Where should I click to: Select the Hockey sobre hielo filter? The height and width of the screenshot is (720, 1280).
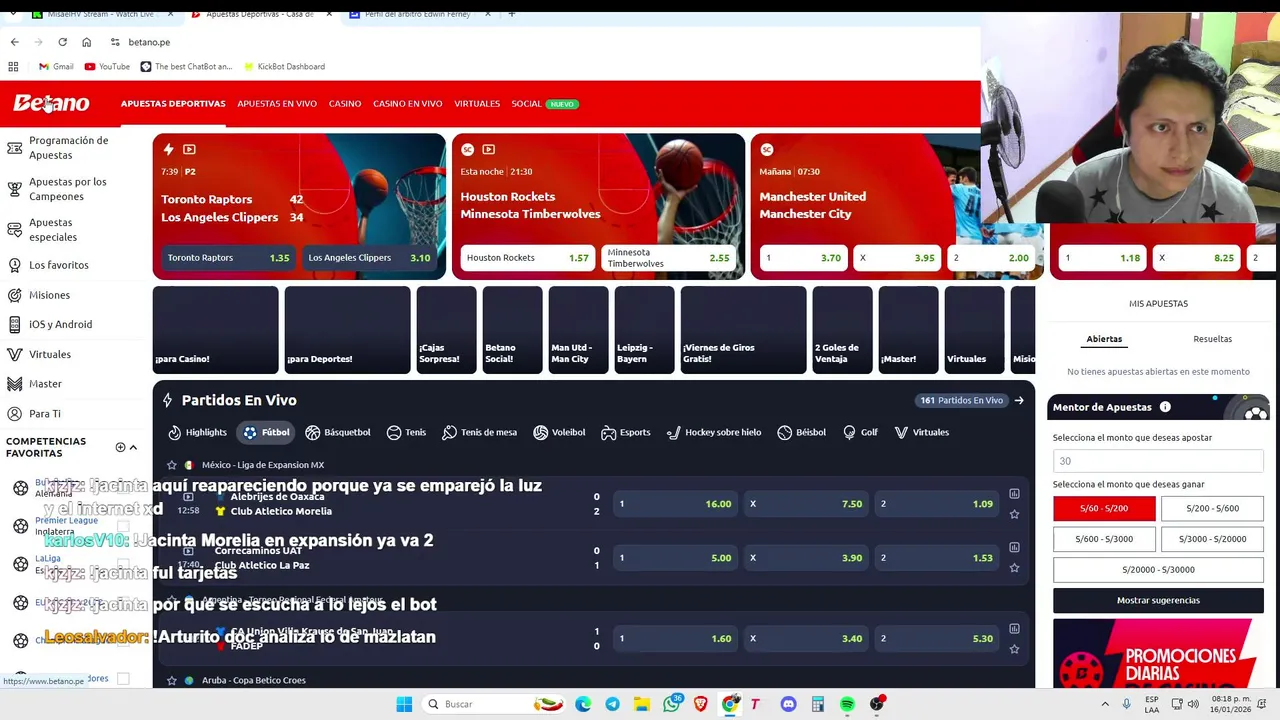click(x=713, y=432)
